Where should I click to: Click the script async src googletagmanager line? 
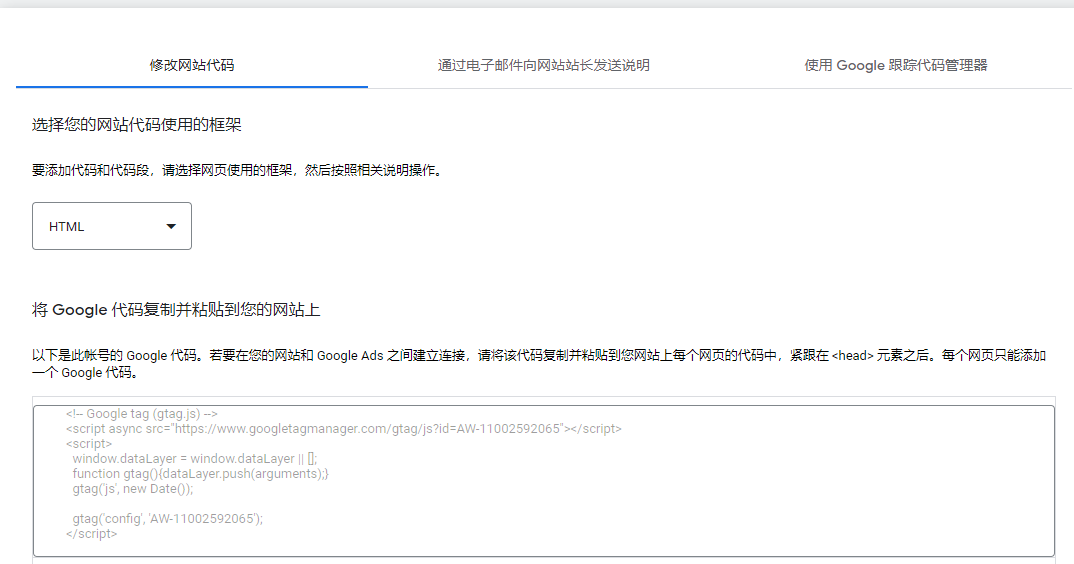pos(343,429)
